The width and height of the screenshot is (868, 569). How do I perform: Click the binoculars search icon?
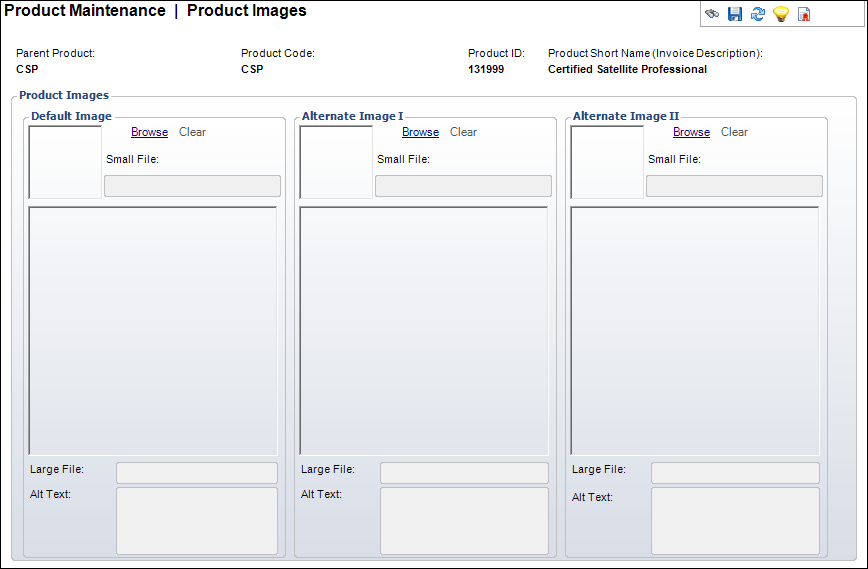712,14
